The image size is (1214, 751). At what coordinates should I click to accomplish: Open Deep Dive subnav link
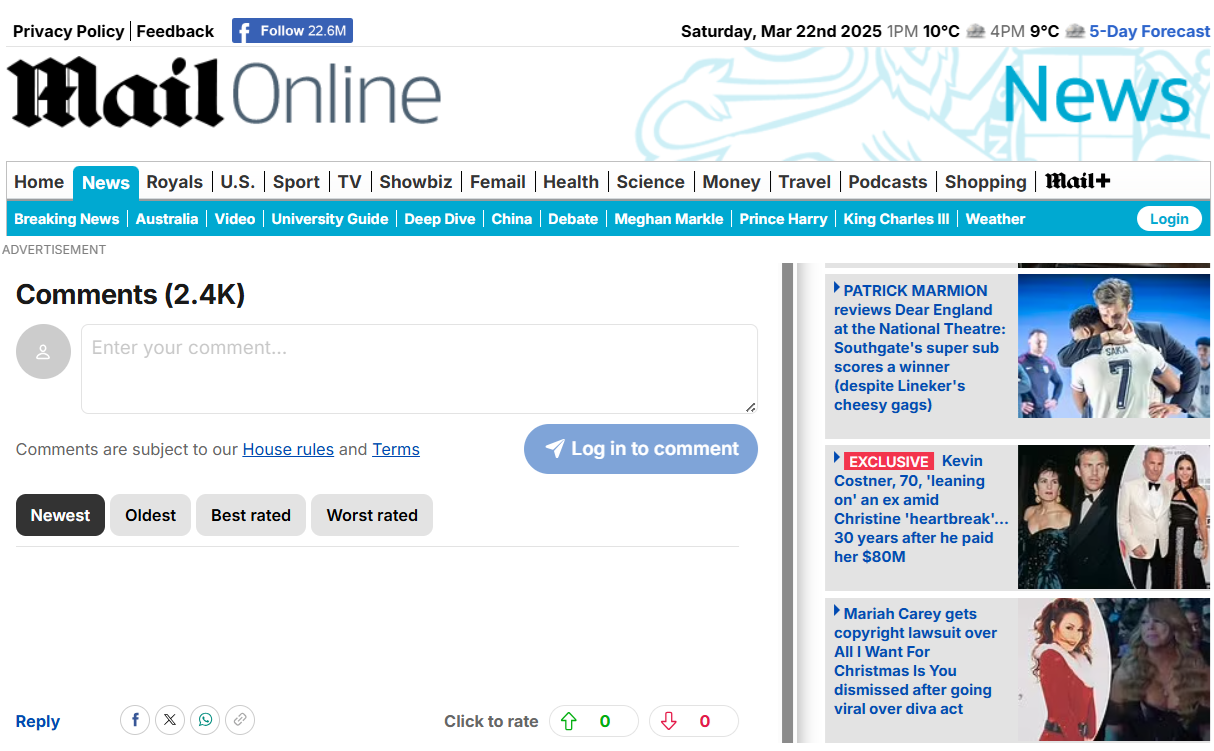click(440, 219)
